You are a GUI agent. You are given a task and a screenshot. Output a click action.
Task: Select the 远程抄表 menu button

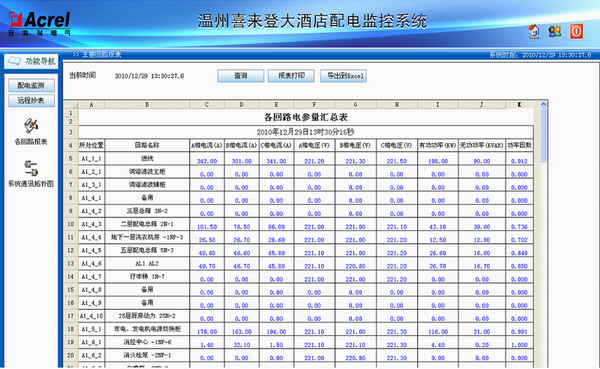31,101
